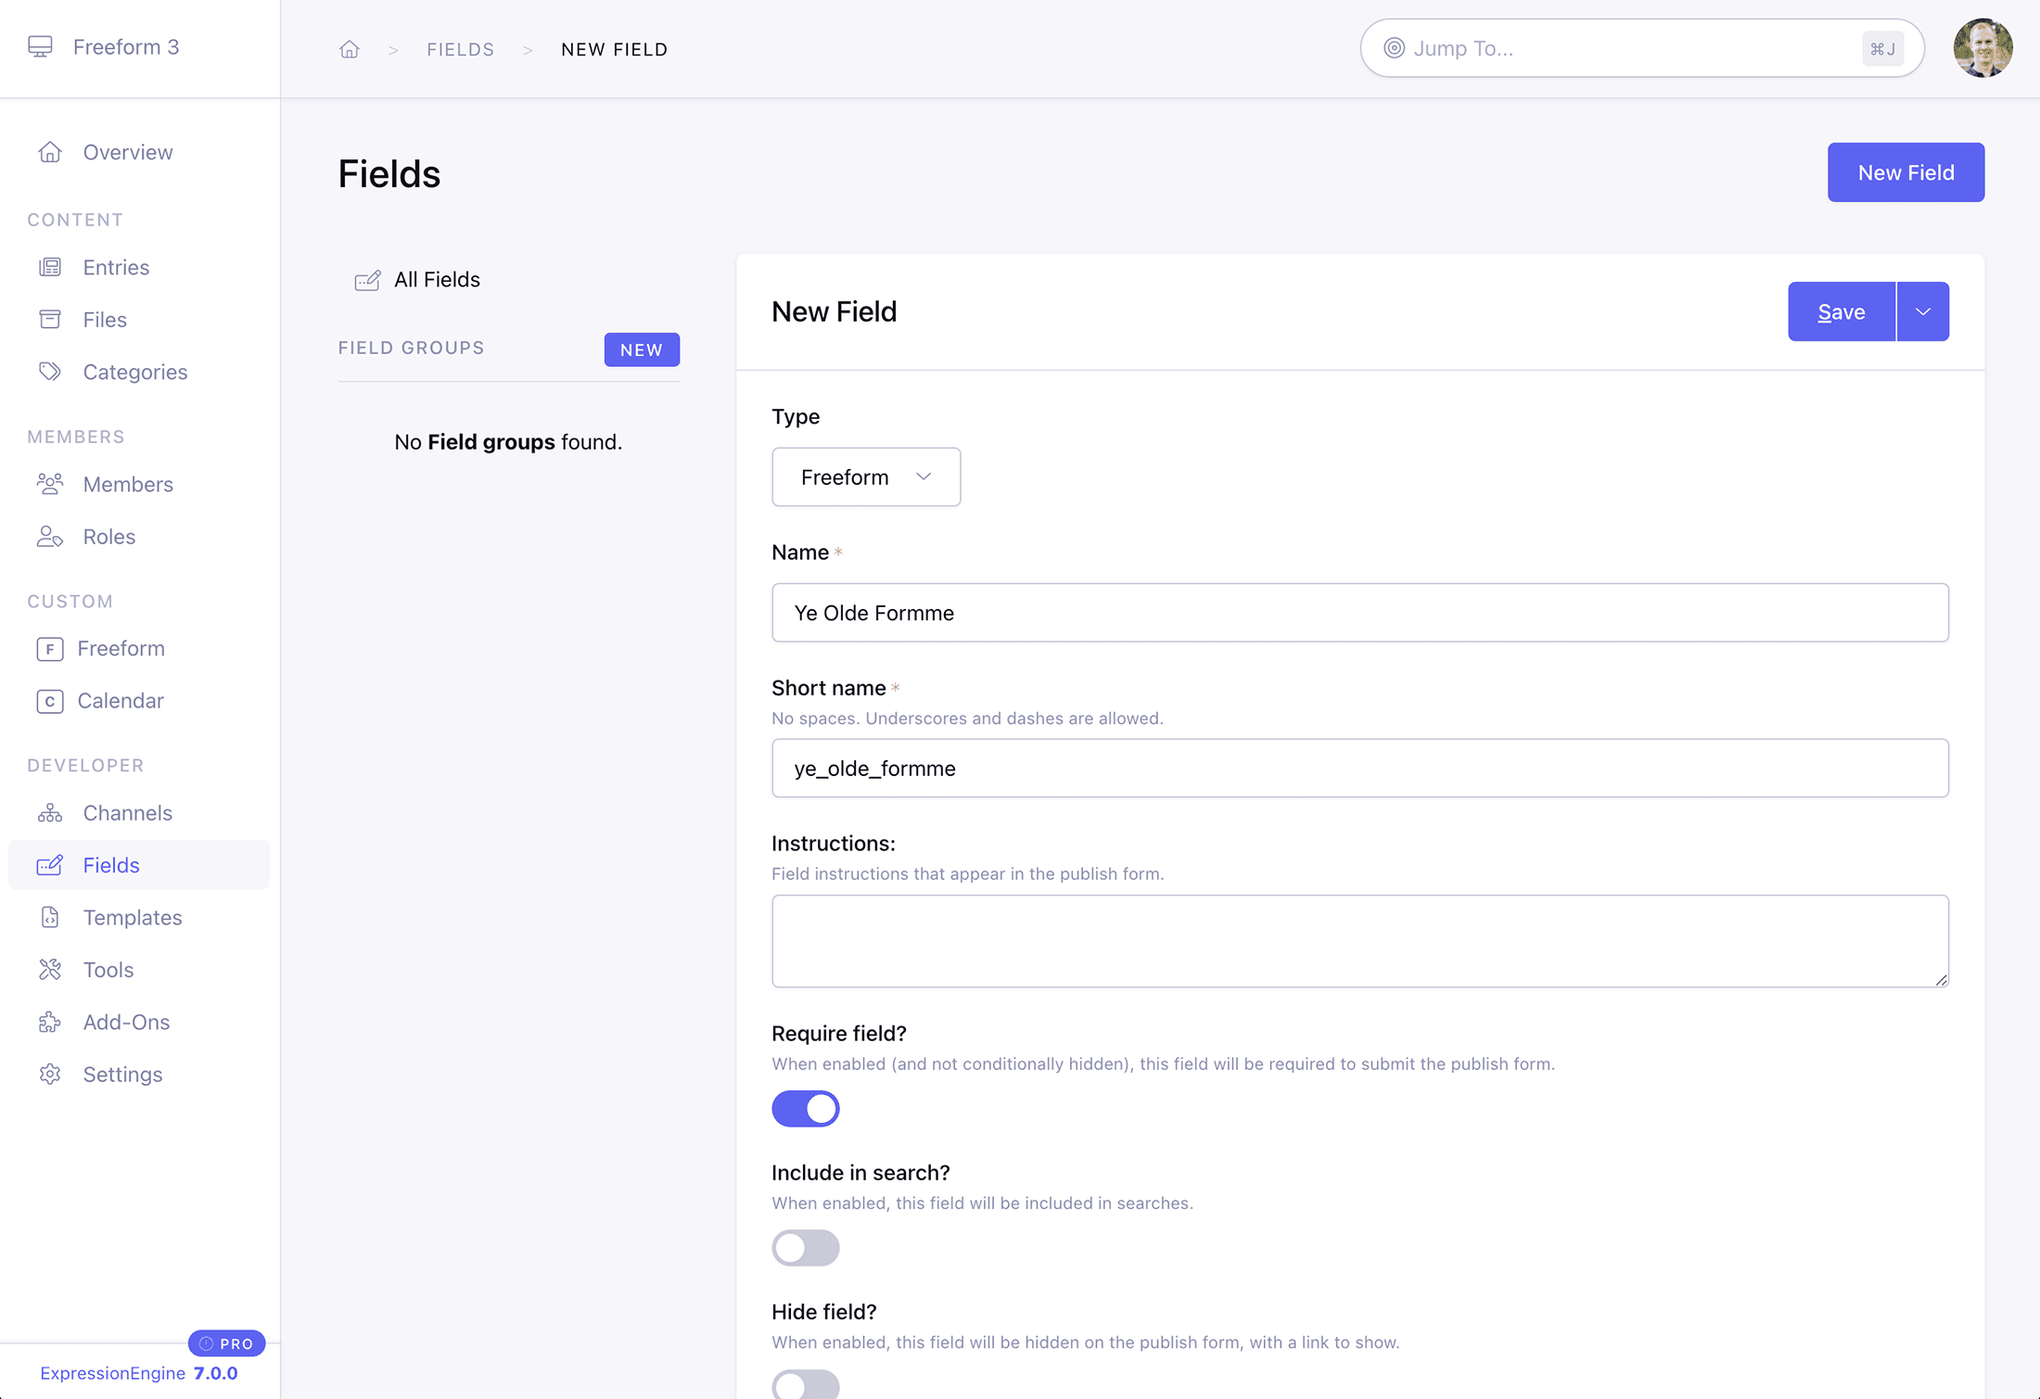Disable the Require field toggle
The width and height of the screenshot is (2040, 1399).
pos(805,1108)
